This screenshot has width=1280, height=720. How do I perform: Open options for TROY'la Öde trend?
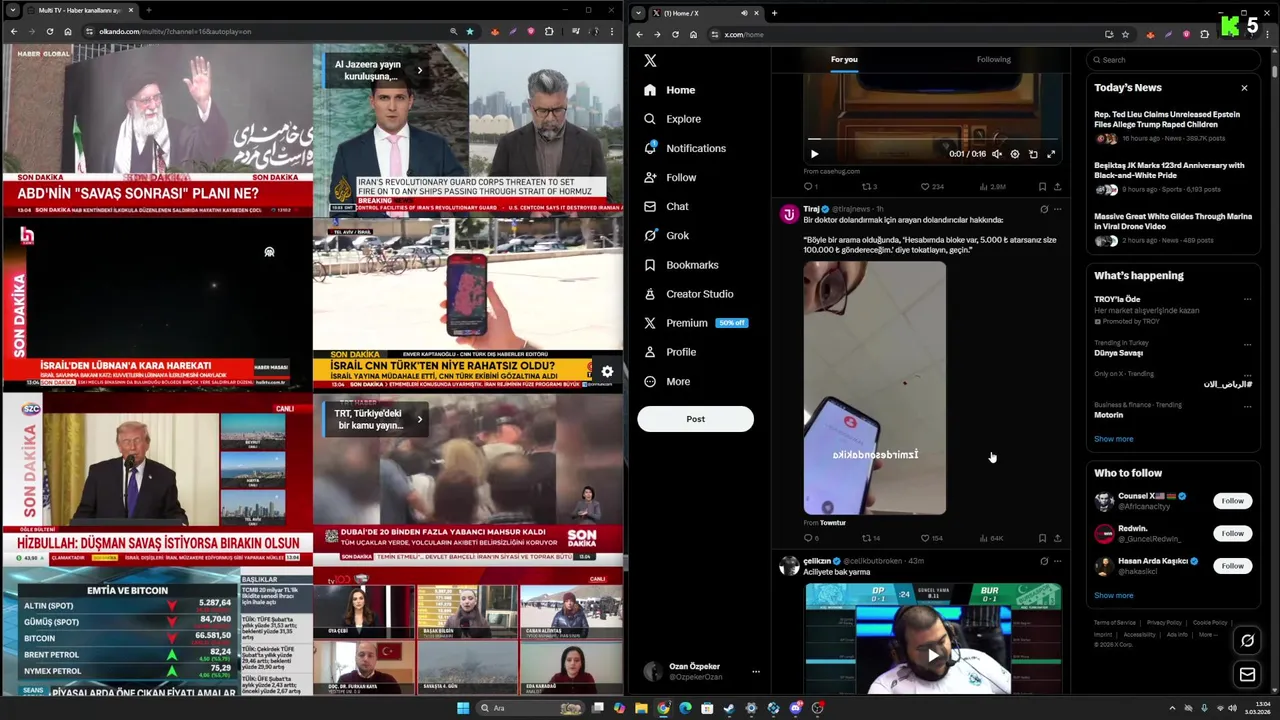pos(1247,299)
